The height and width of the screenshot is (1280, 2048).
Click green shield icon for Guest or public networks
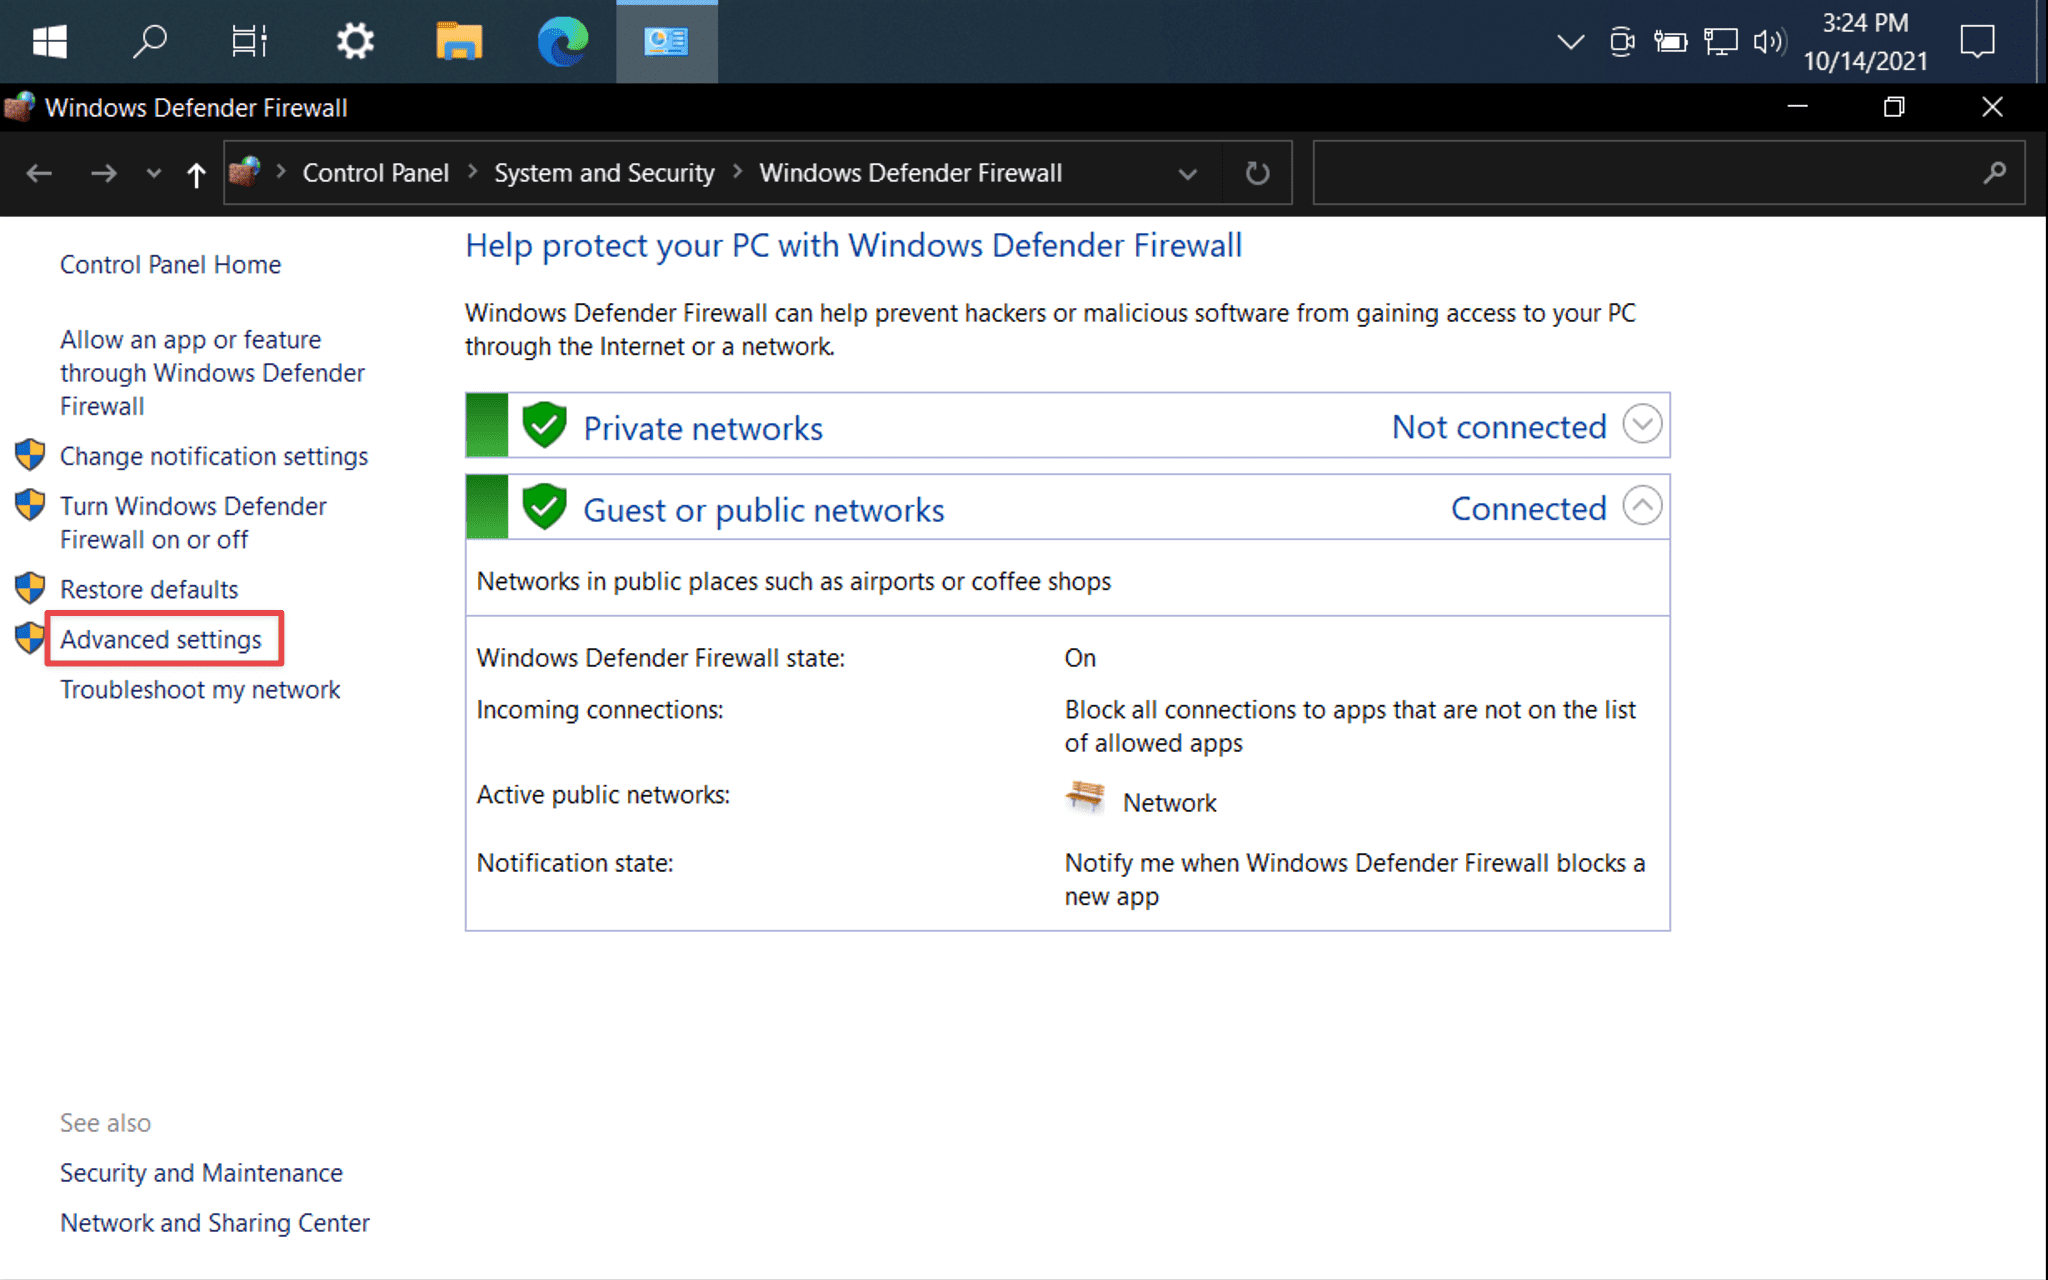click(544, 507)
